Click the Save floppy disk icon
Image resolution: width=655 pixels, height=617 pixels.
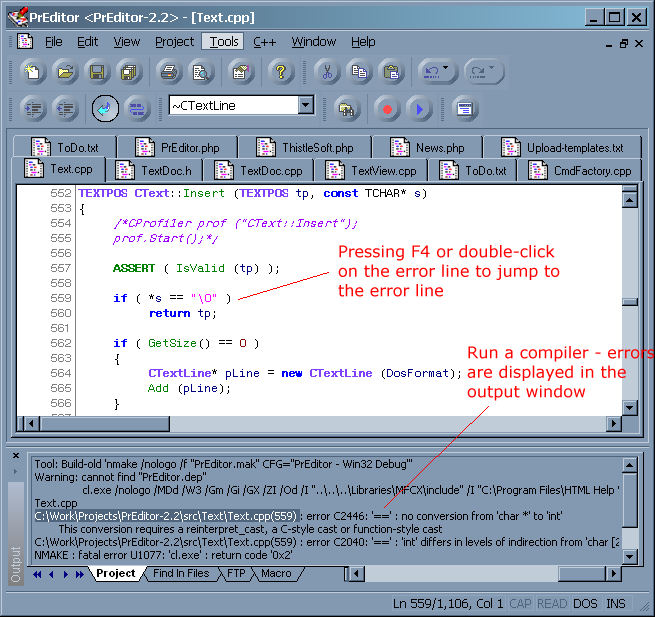click(x=97, y=72)
